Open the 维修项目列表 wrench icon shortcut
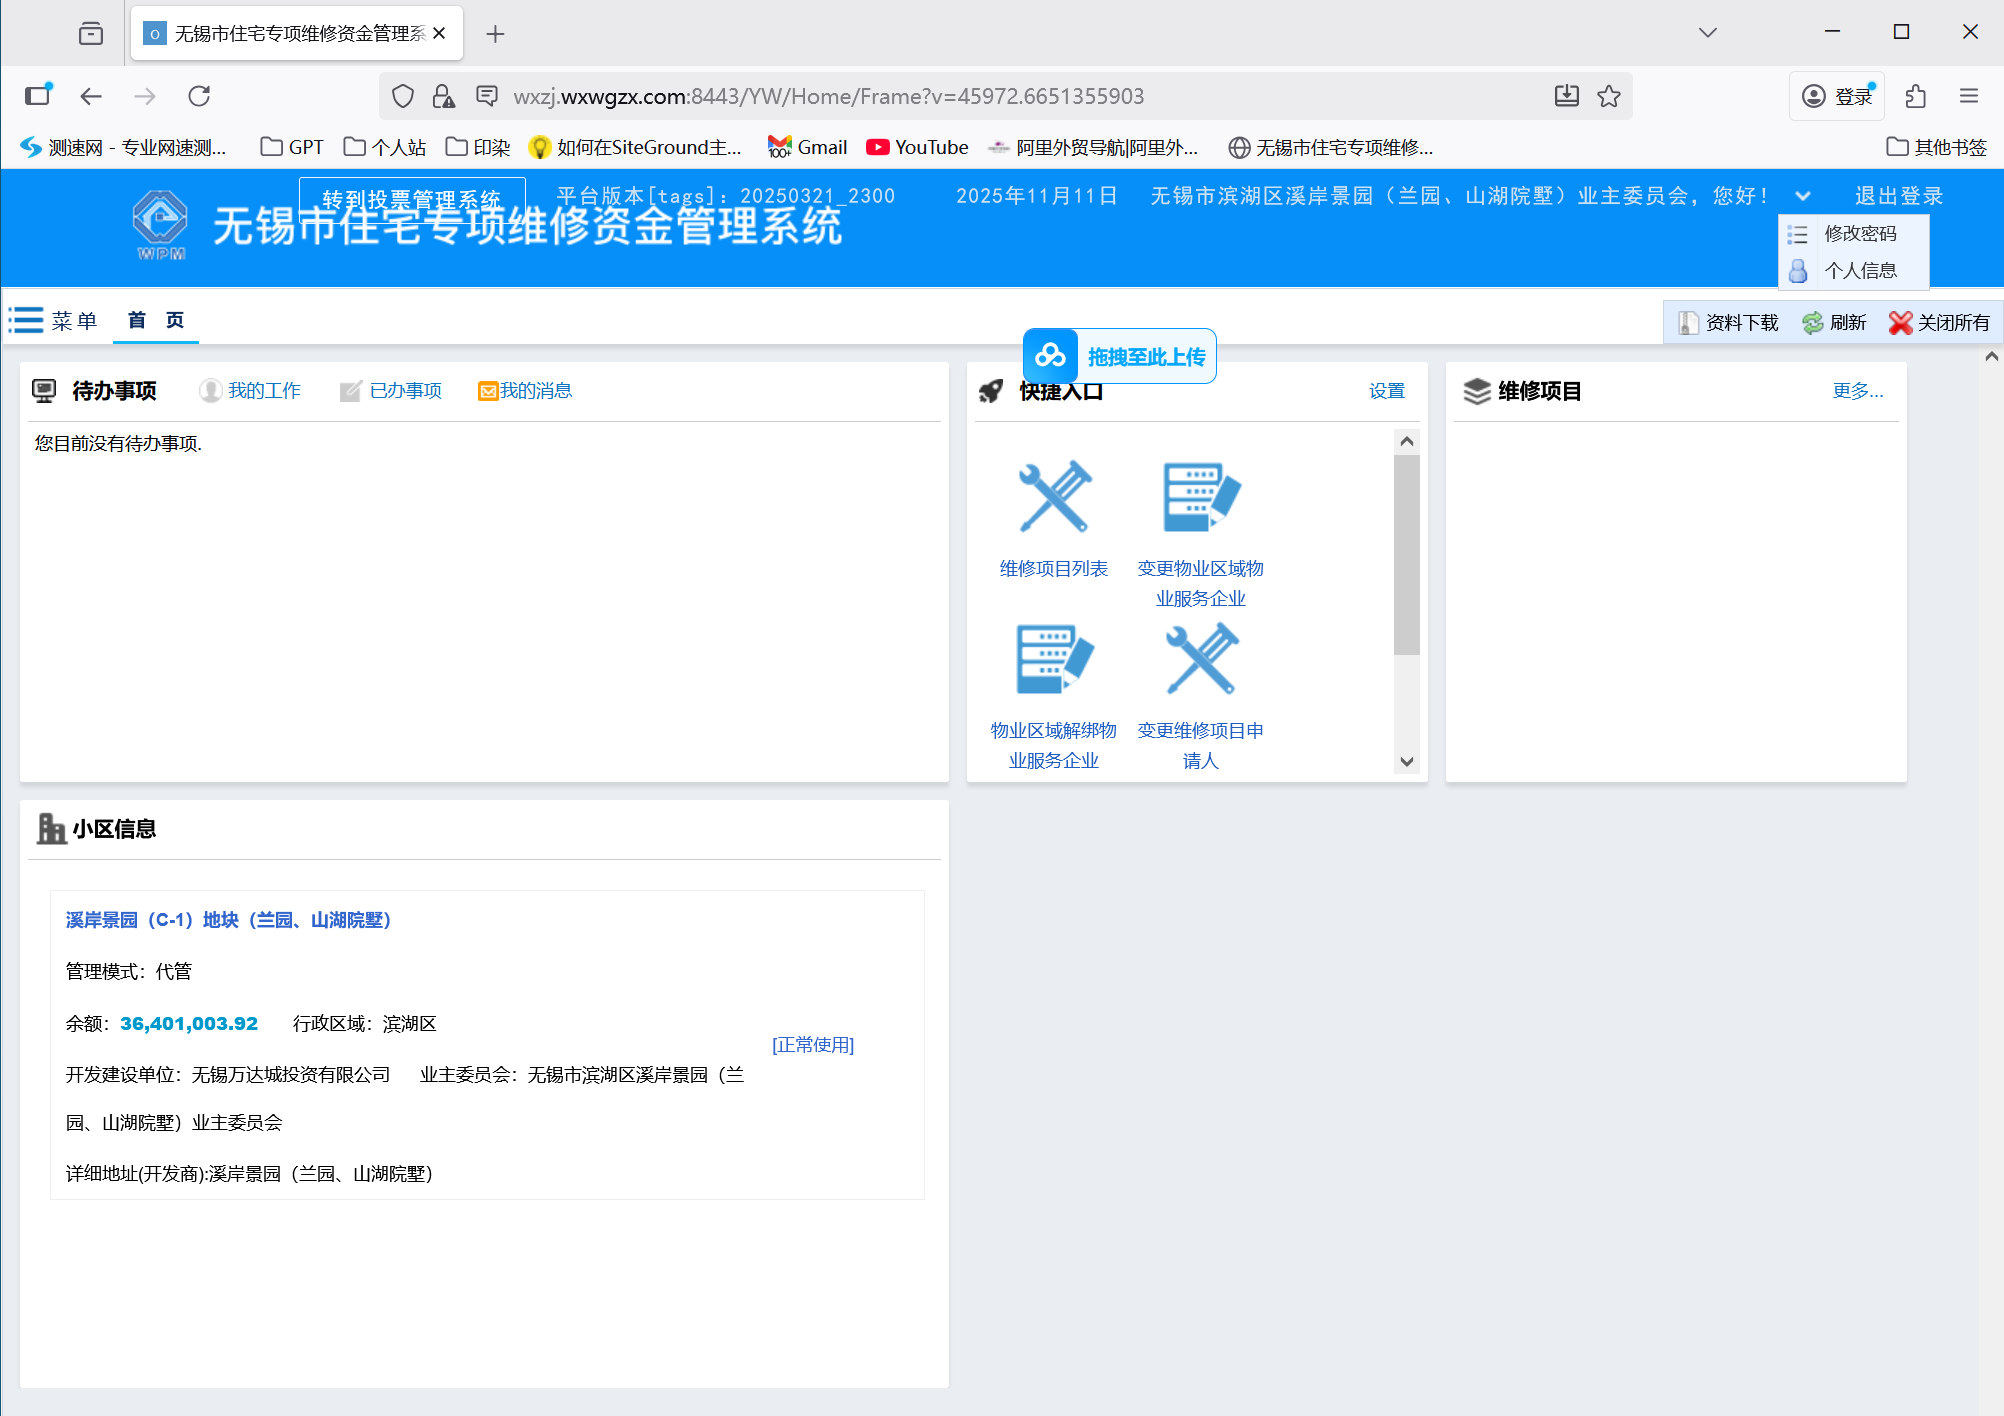Viewport: 2004px width, 1416px height. point(1053,497)
